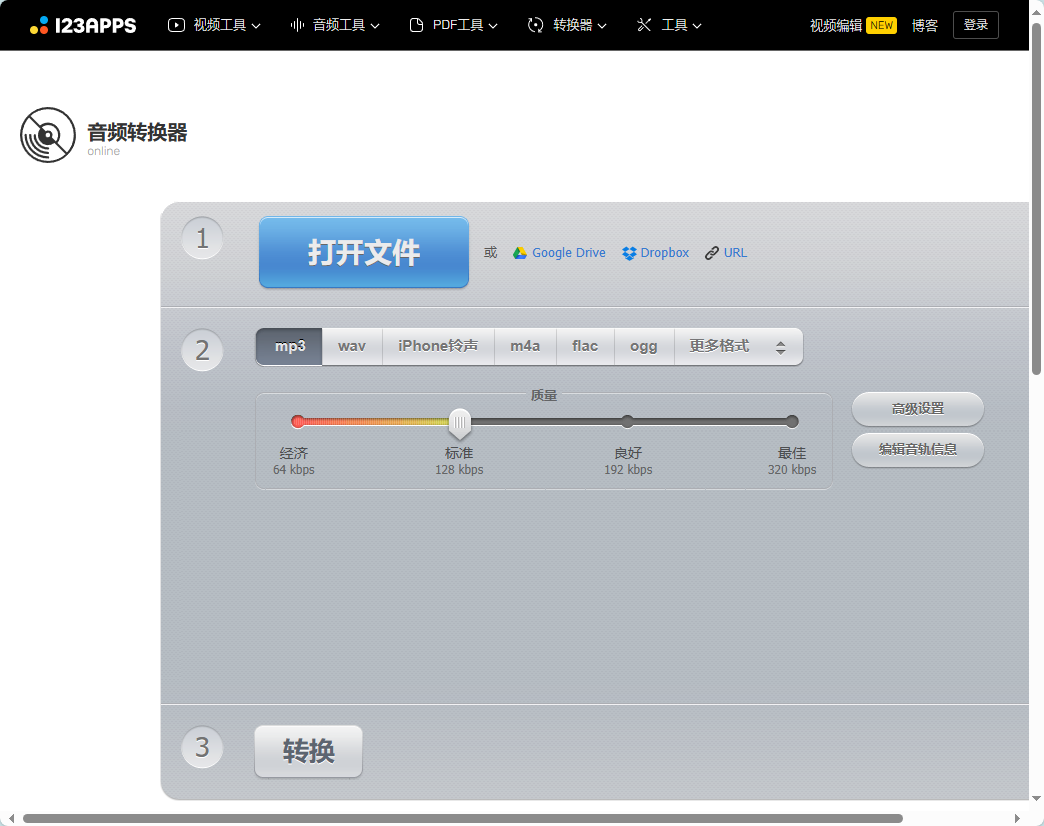Click the Dropbox icon
The image size is (1044, 826).
tap(629, 253)
